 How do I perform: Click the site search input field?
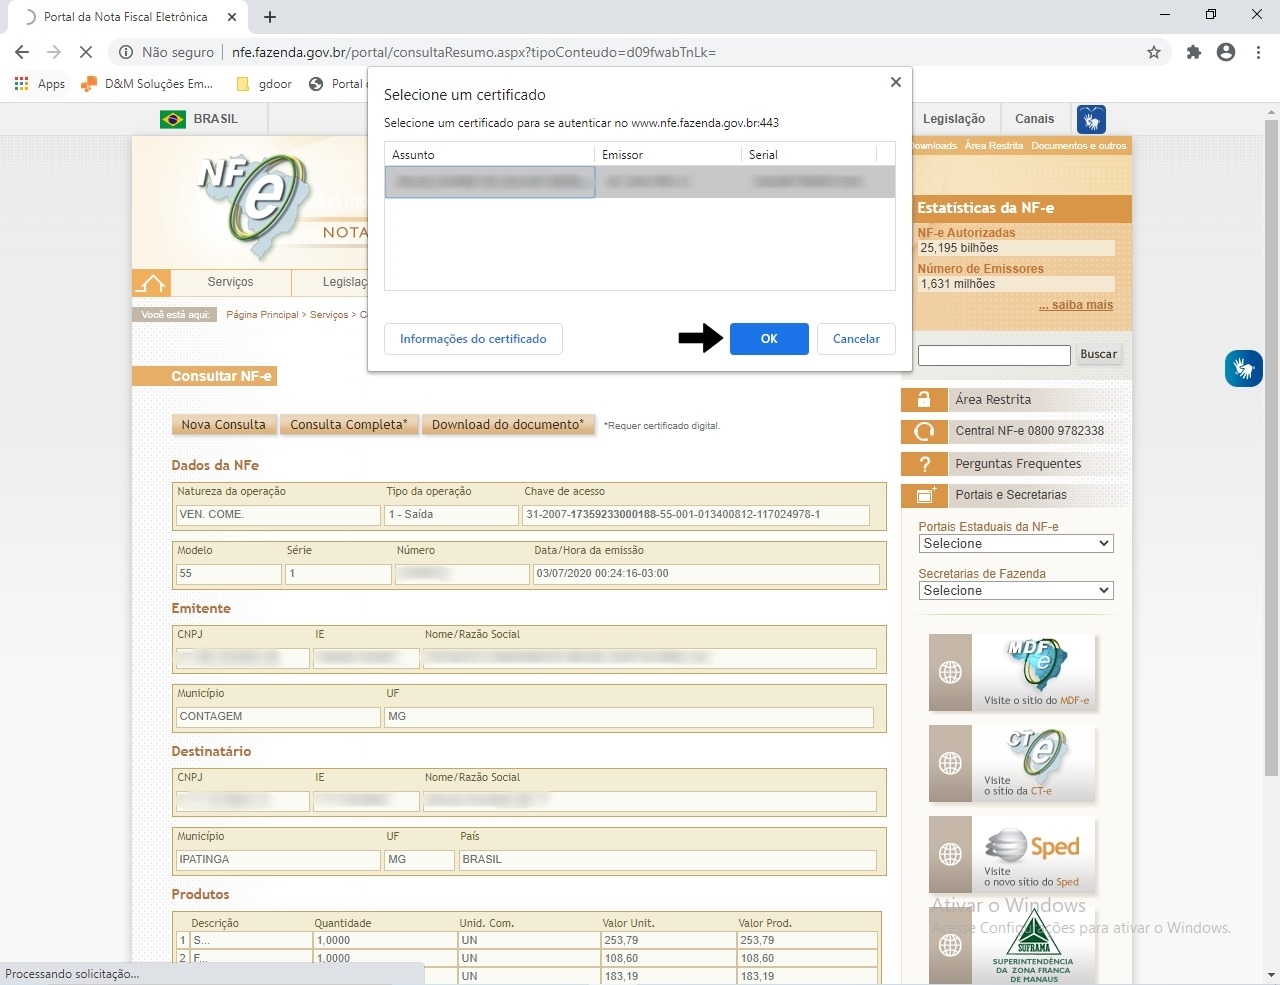coord(994,355)
